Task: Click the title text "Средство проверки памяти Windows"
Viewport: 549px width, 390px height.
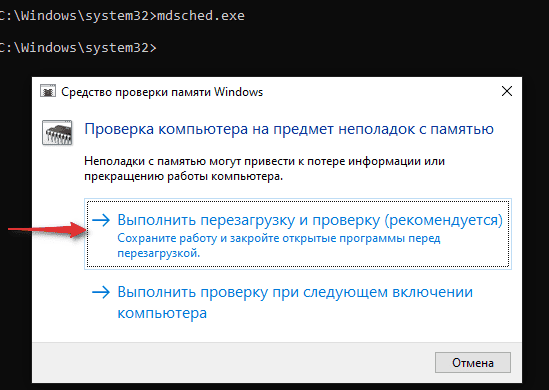Action: point(162,92)
